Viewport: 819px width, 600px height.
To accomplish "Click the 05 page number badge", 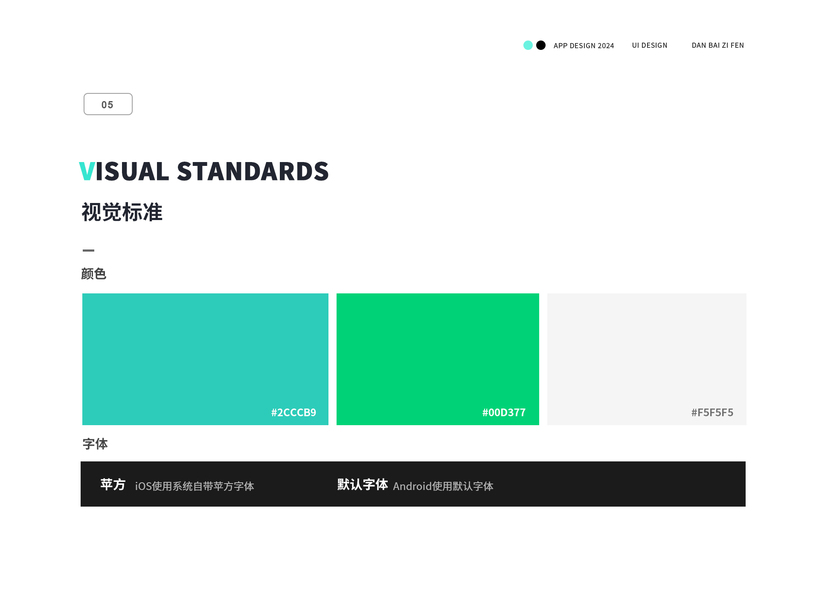I will point(108,104).
